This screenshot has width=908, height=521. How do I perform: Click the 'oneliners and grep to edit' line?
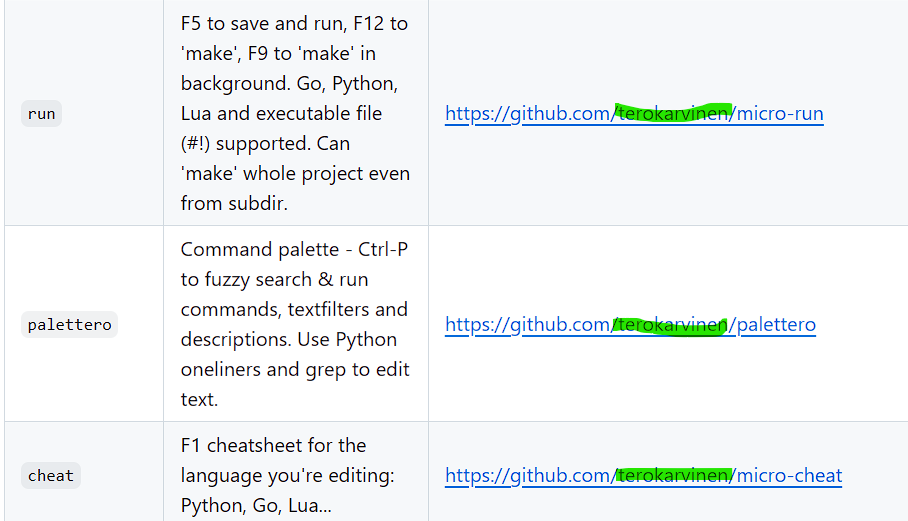point(295,370)
